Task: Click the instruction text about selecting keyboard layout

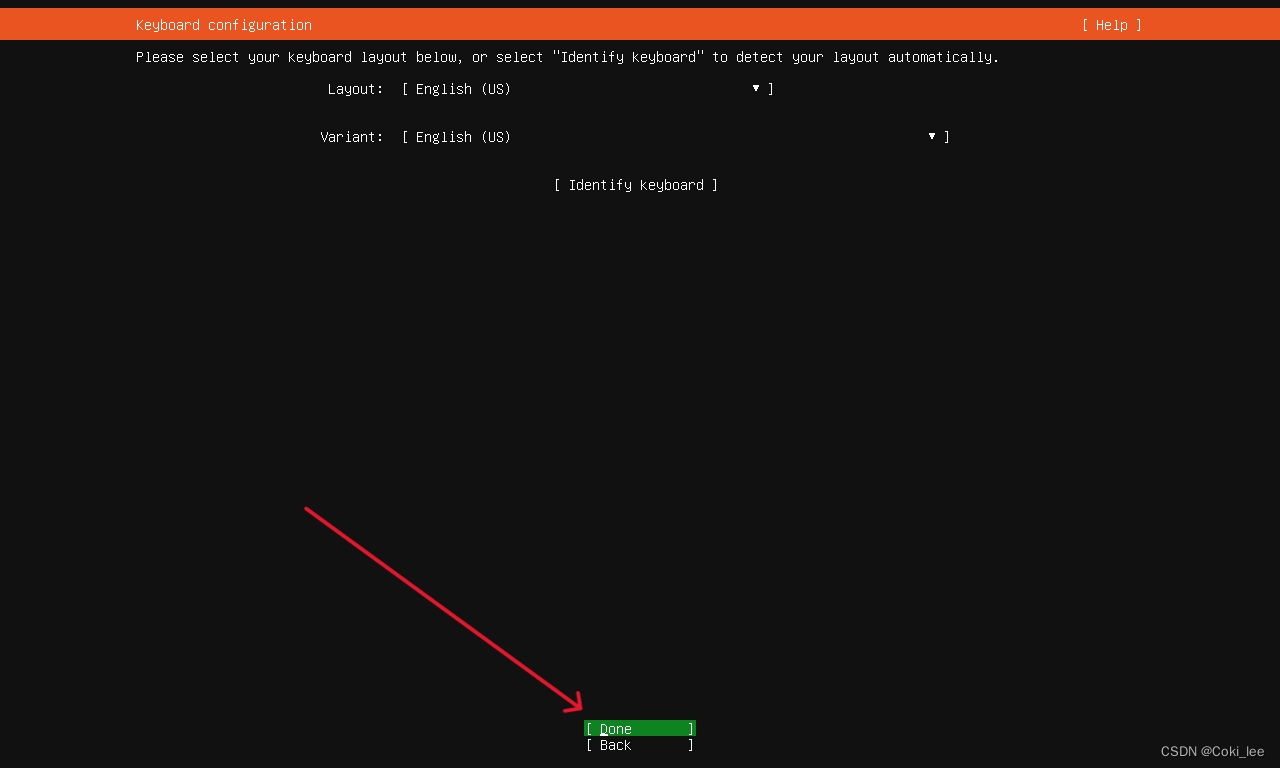Action: (x=566, y=57)
